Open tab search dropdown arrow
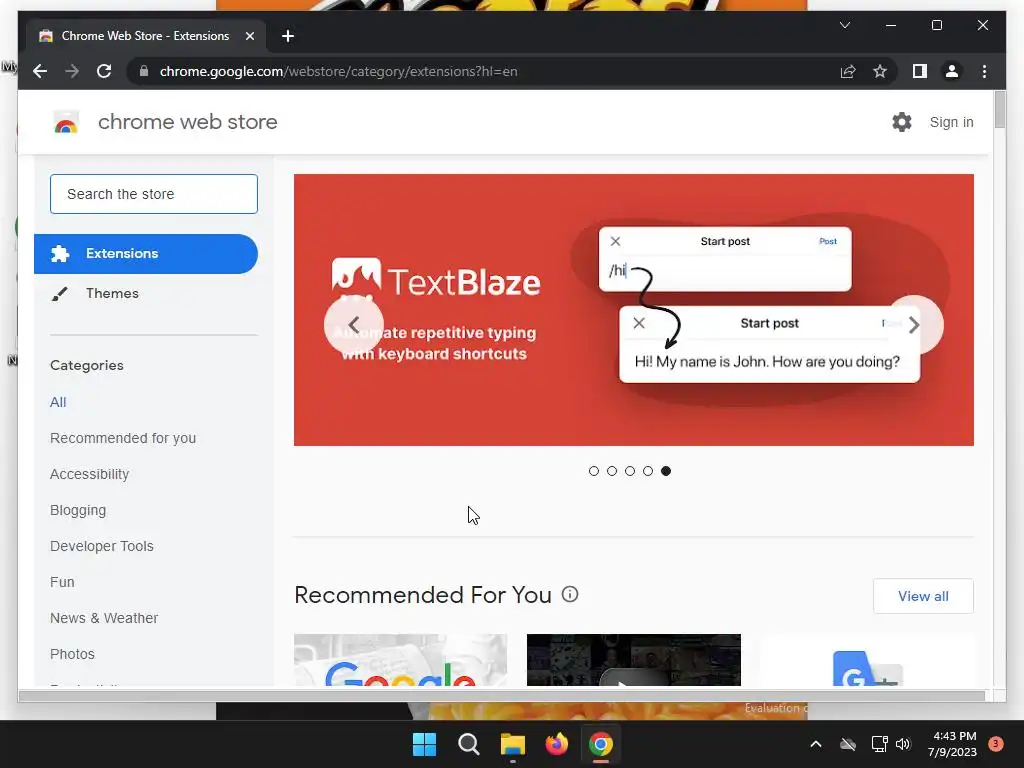Image resolution: width=1024 pixels, height=768 pixels. (x=844, y=25)
